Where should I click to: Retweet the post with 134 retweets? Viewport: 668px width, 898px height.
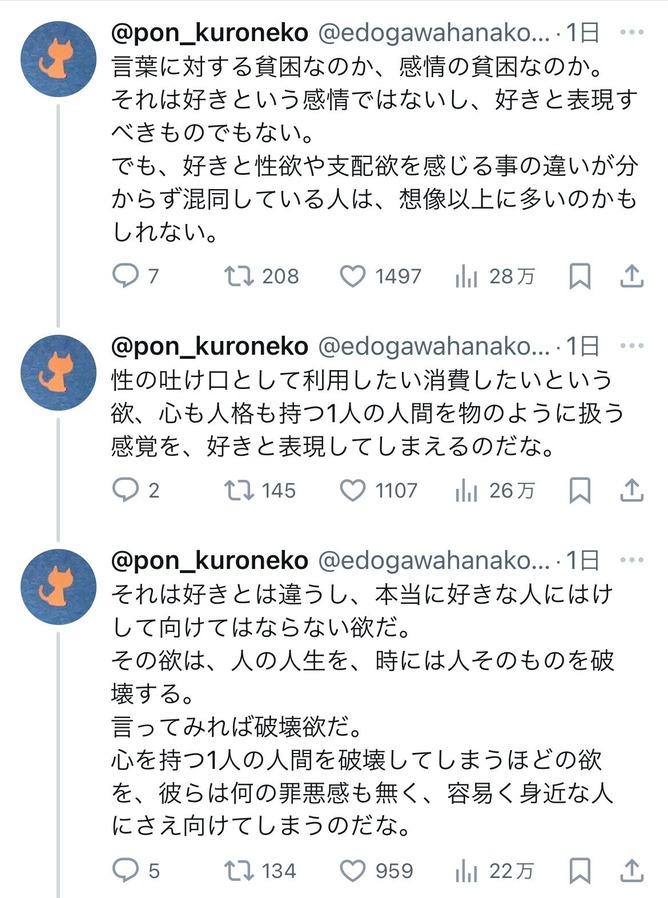tap(239, 871)
